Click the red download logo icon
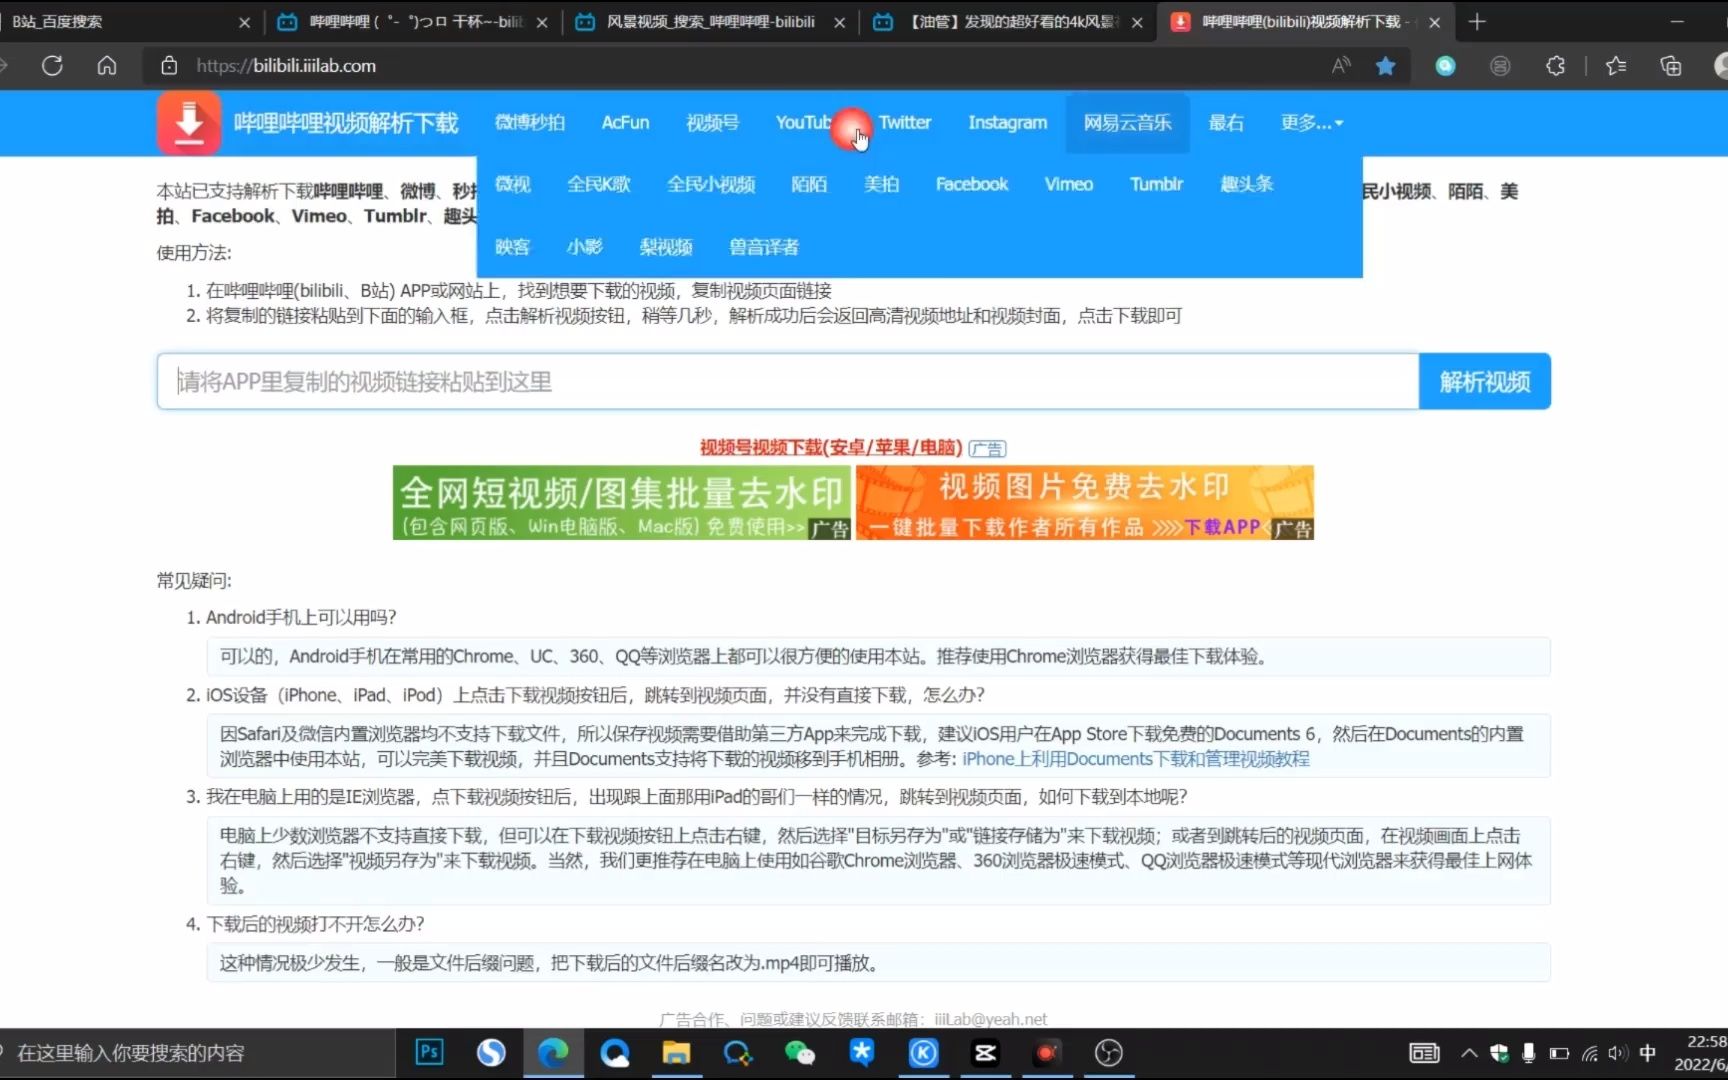Image resolution: width=1728 pixels, height=1080 pixels. click(x=189, y=123)
